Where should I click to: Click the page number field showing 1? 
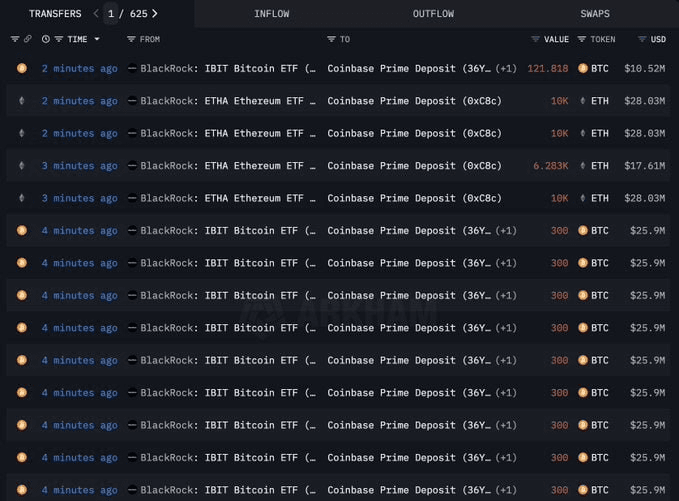111,14
